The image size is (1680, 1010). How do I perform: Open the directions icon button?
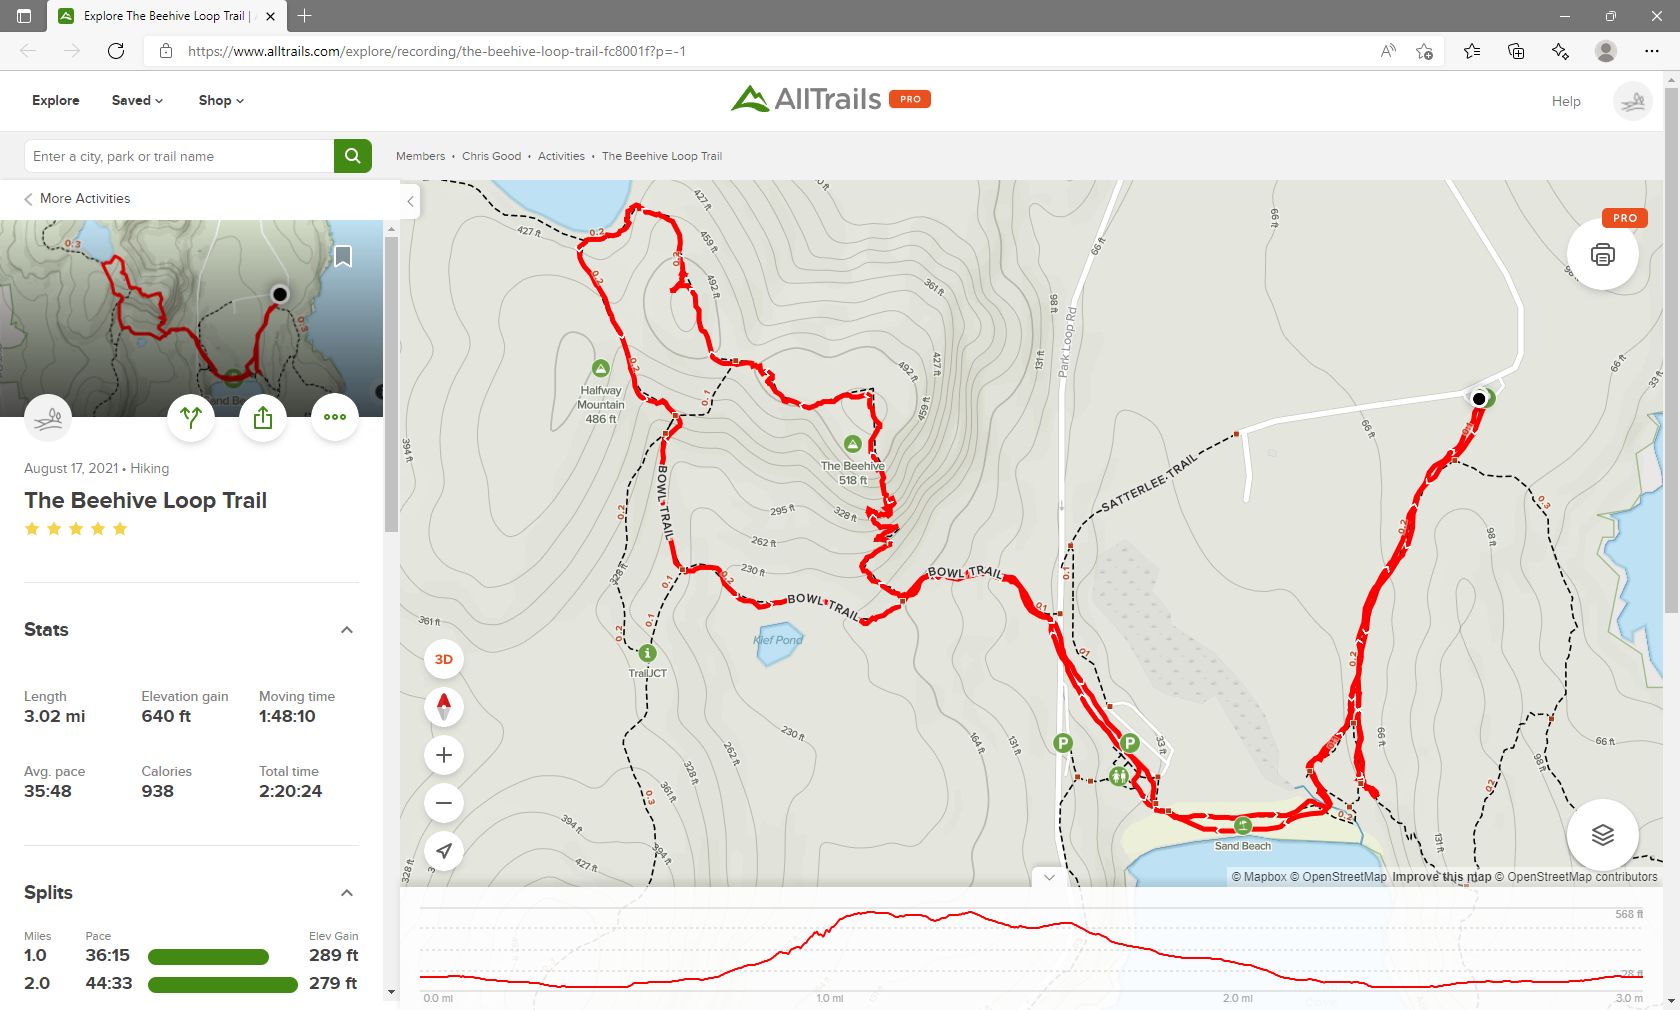pyautogui.click(x=191, y=417)
